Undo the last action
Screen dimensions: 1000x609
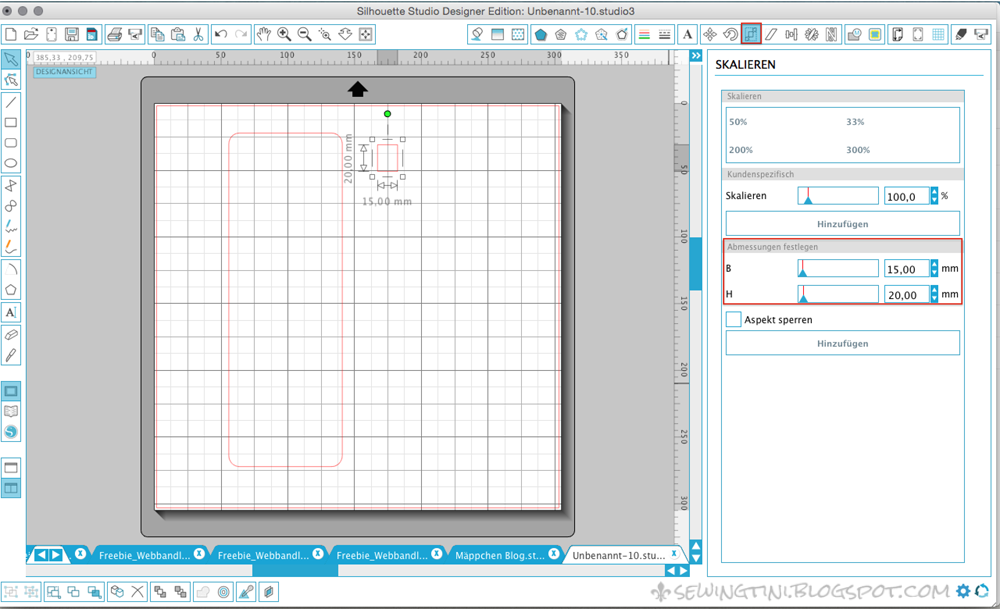221,34
